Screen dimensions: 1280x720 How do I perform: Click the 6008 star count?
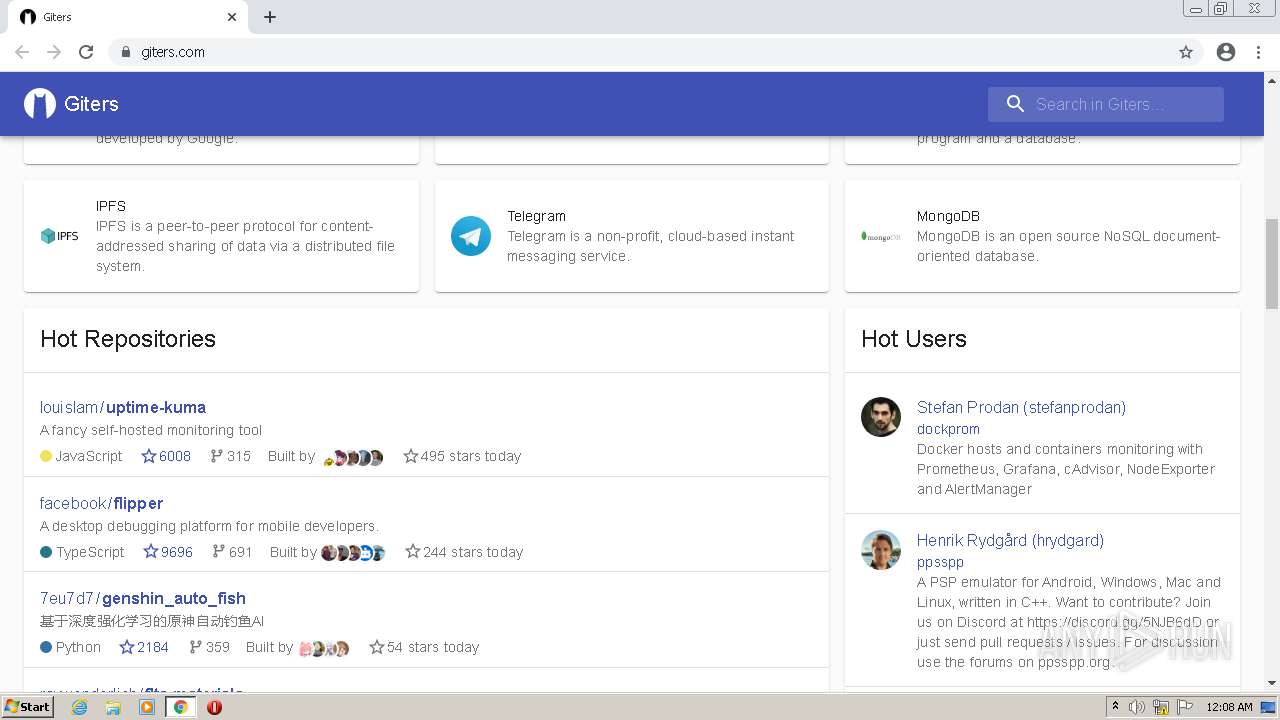(x=175, y=456)
